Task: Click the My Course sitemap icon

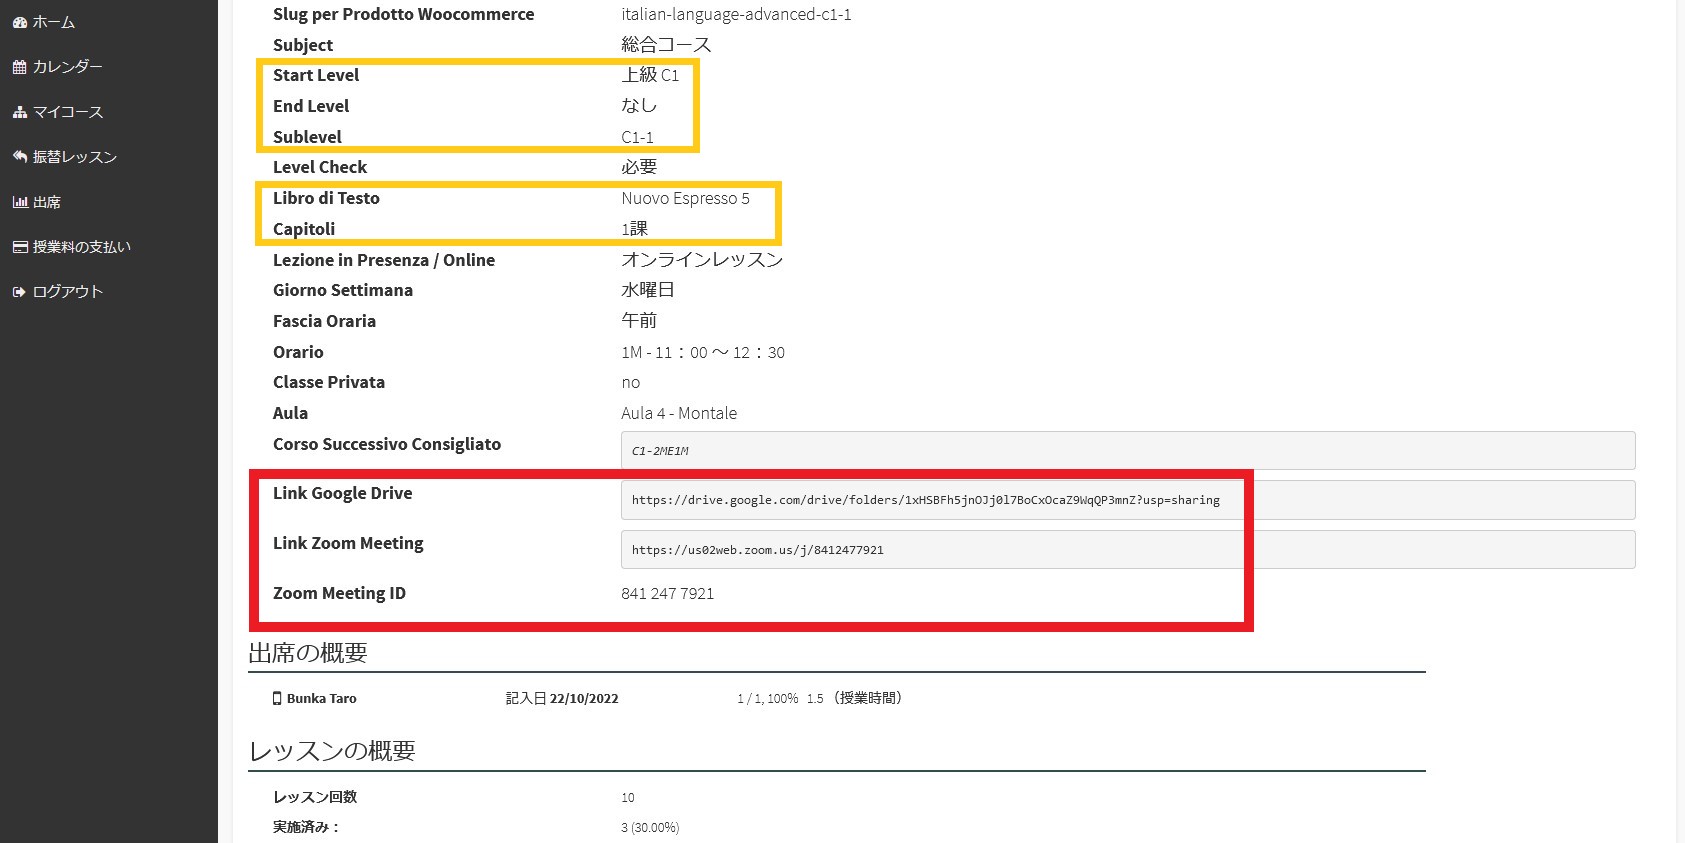Action: [x=19, y=112]
